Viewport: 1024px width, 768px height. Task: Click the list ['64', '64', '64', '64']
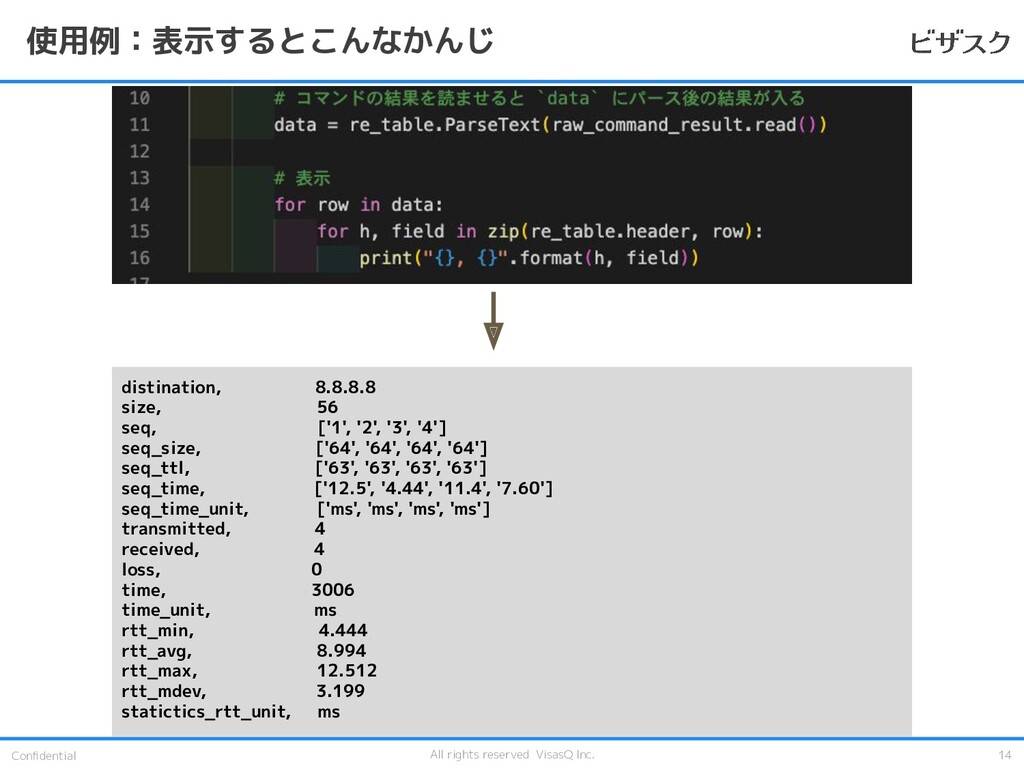(x=402, y=448)
